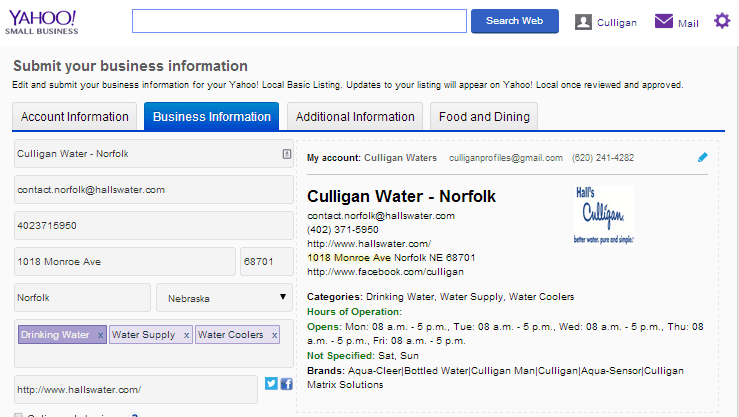Image resolution: width=739 pixels, height=417 pixels.
Task: Open the hallswater.com link in preview
Action: 369,244
